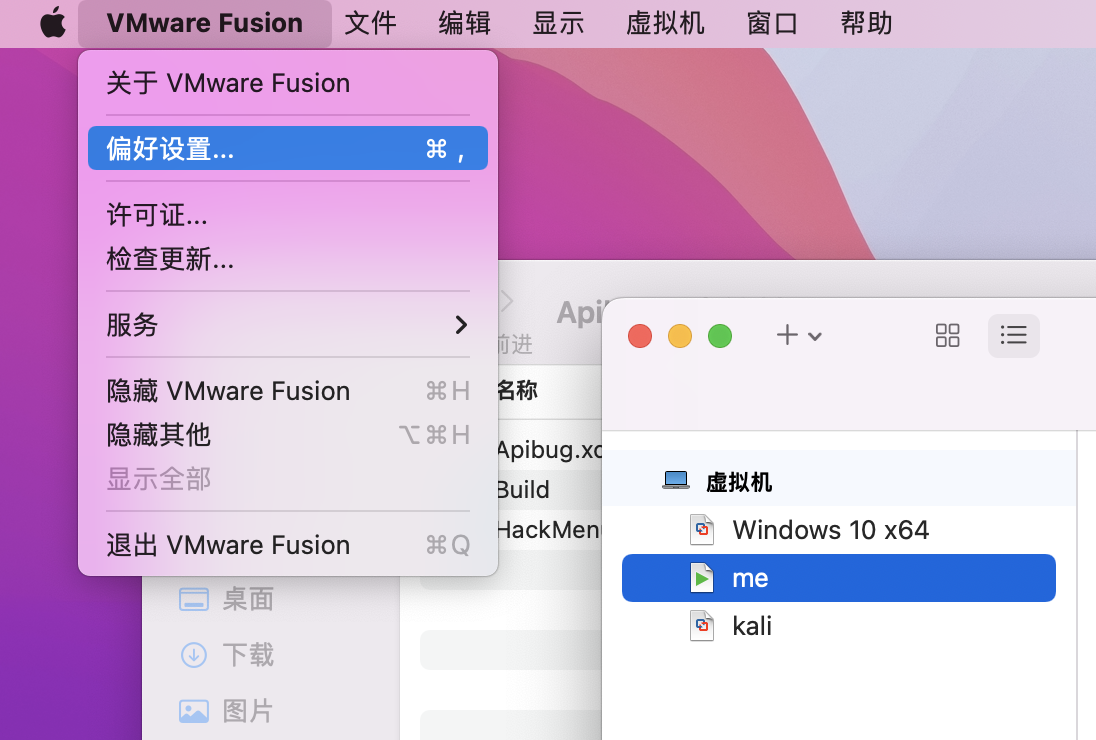This screenshot has width=1096, height=740.
Task: Expand the 服务 submenu
Action: coord(287,325)
